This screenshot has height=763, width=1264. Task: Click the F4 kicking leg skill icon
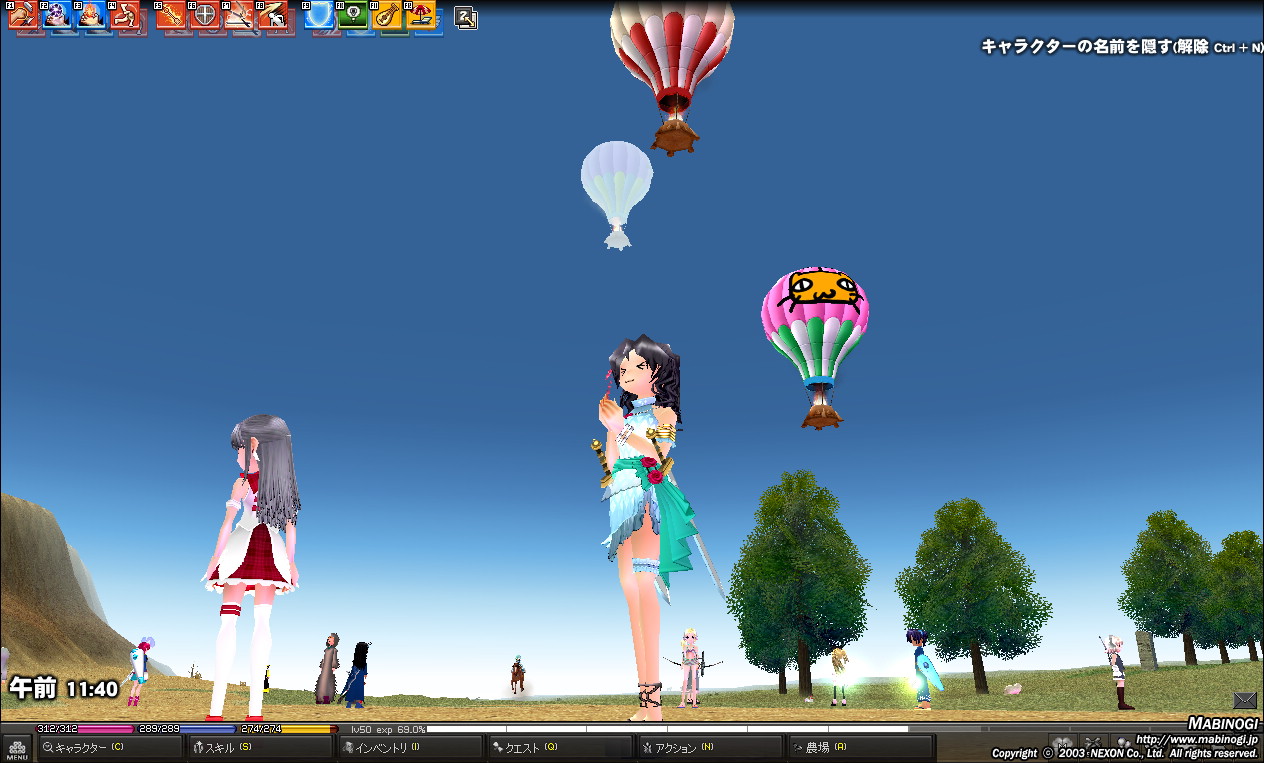(124, 15)
